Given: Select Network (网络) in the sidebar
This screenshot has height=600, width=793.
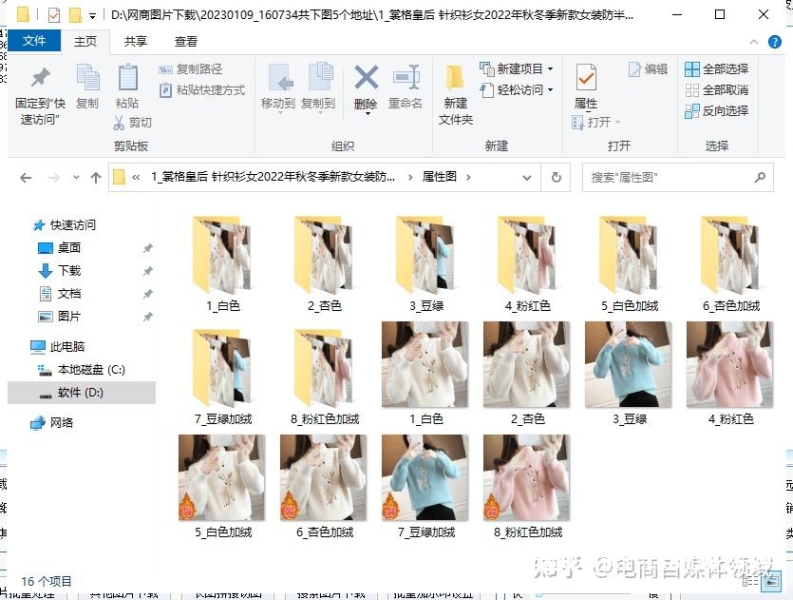Looking at the screenshot, I should pyautogui.click(x=52, y=422).
